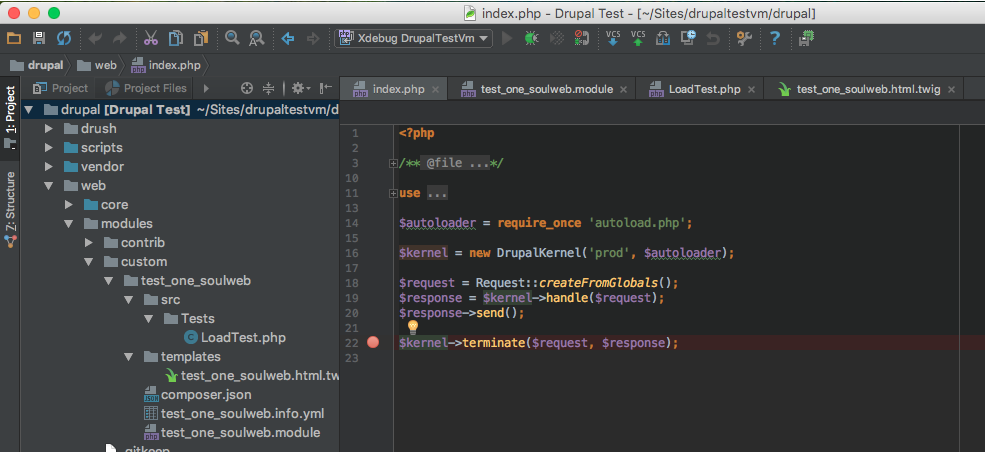Click the Find magnifier icon

click(232, 39)
